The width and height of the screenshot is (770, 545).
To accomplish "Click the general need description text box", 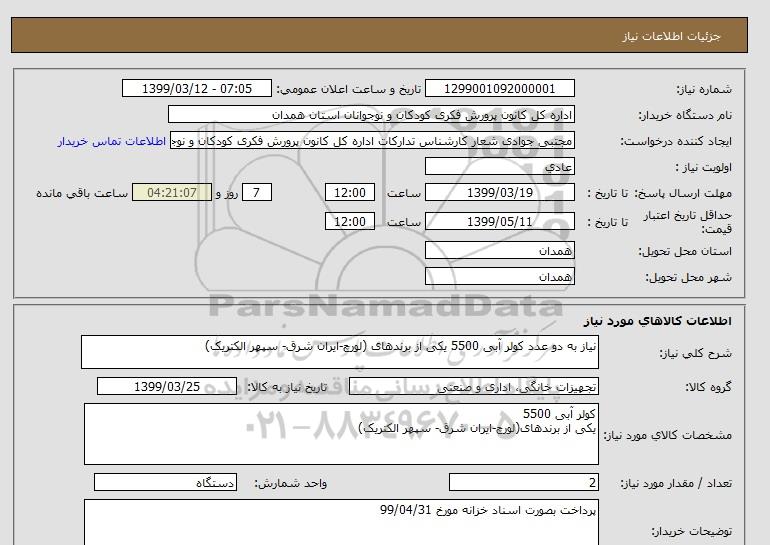I will pos(340,352).
